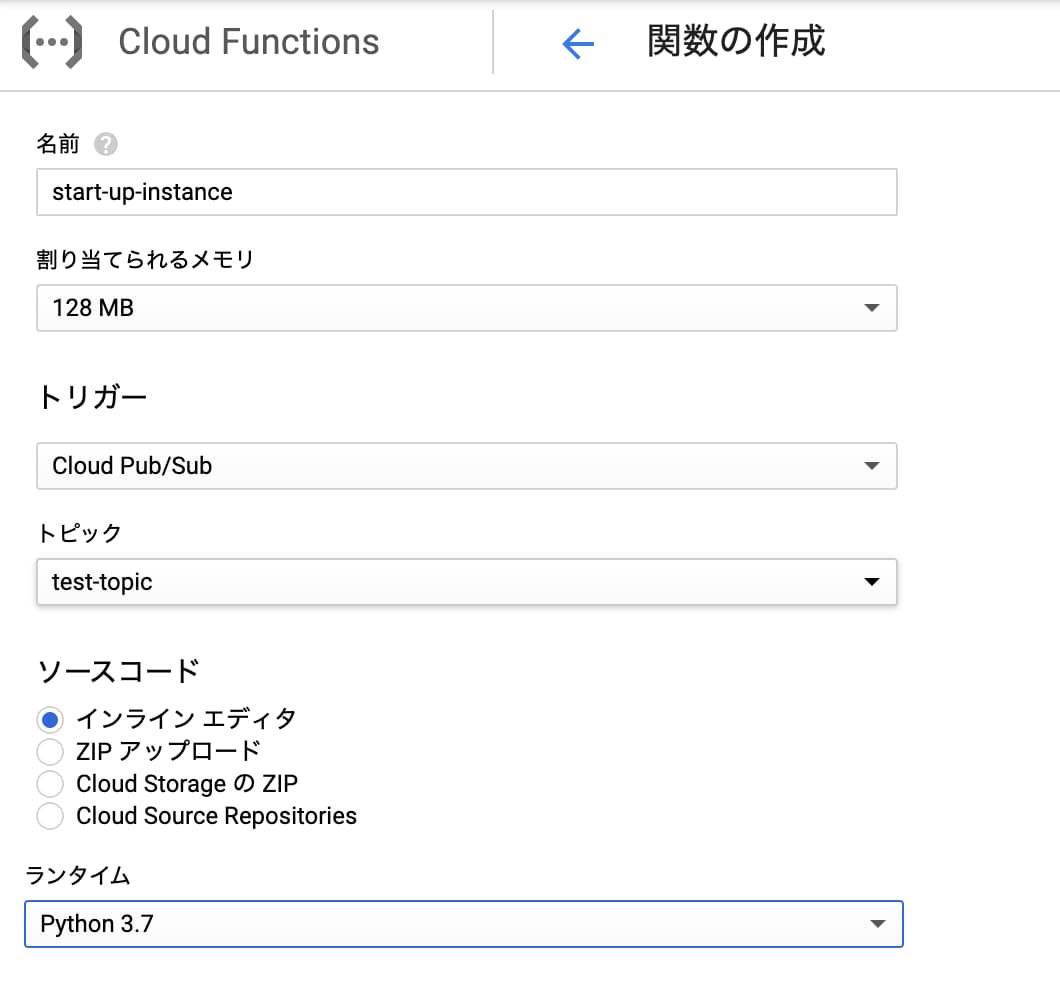
Task: Click the 割り当てられるメモリ label
Action: [145, 259]
